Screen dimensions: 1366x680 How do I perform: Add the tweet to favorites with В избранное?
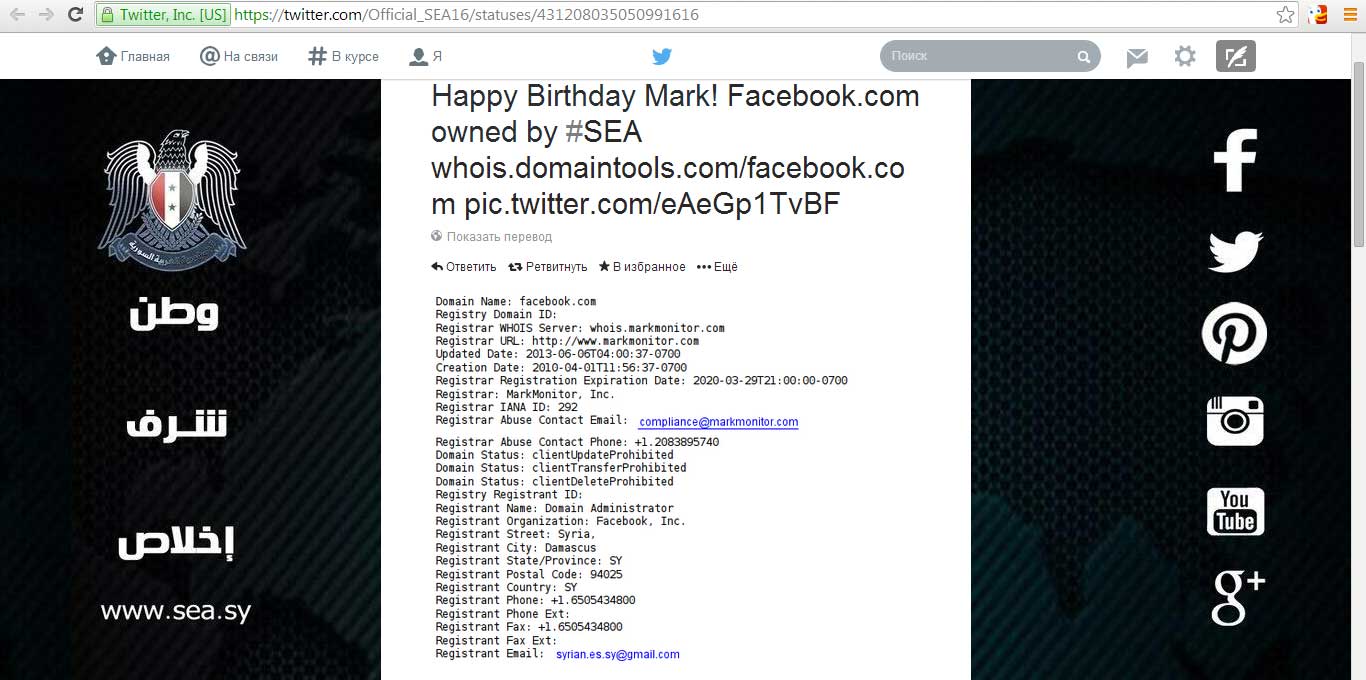click(x=642, y=267)
